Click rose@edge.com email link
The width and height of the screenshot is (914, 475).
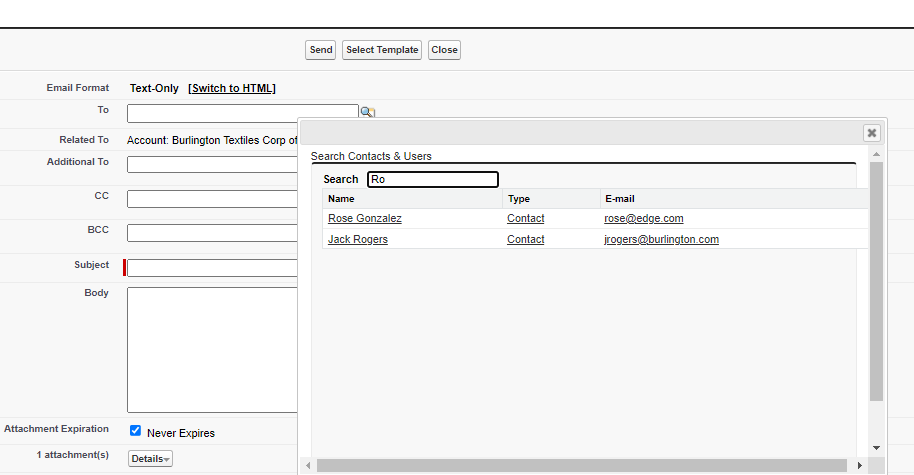coord(644,218)
